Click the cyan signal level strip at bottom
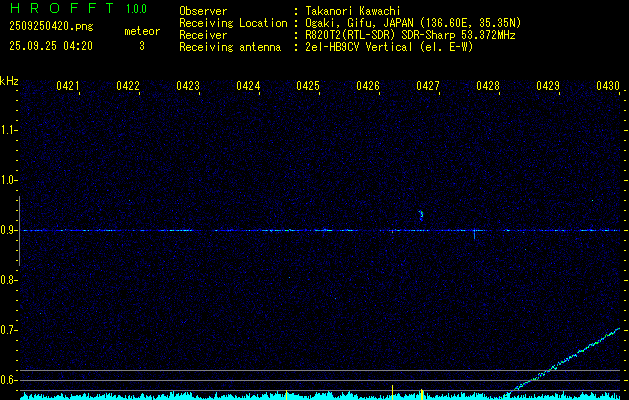The width and height of the screenshot is (629, 400). (x=320, y=396)
